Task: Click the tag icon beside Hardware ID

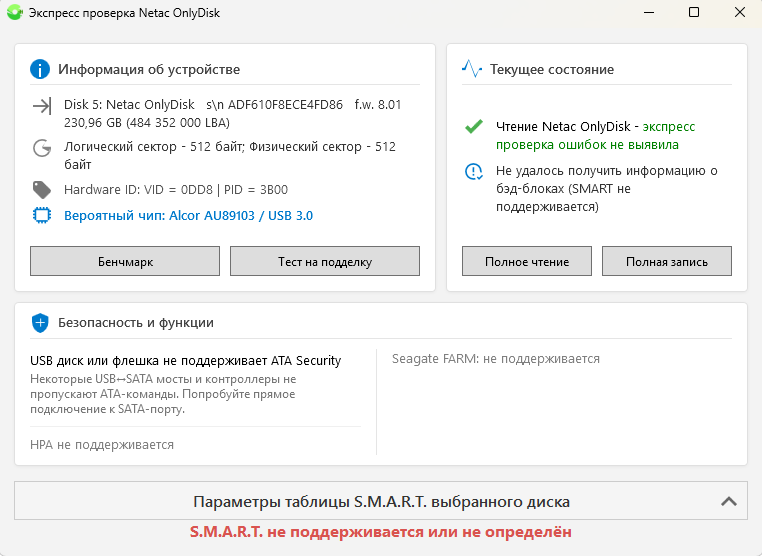Action: [42, 188]
